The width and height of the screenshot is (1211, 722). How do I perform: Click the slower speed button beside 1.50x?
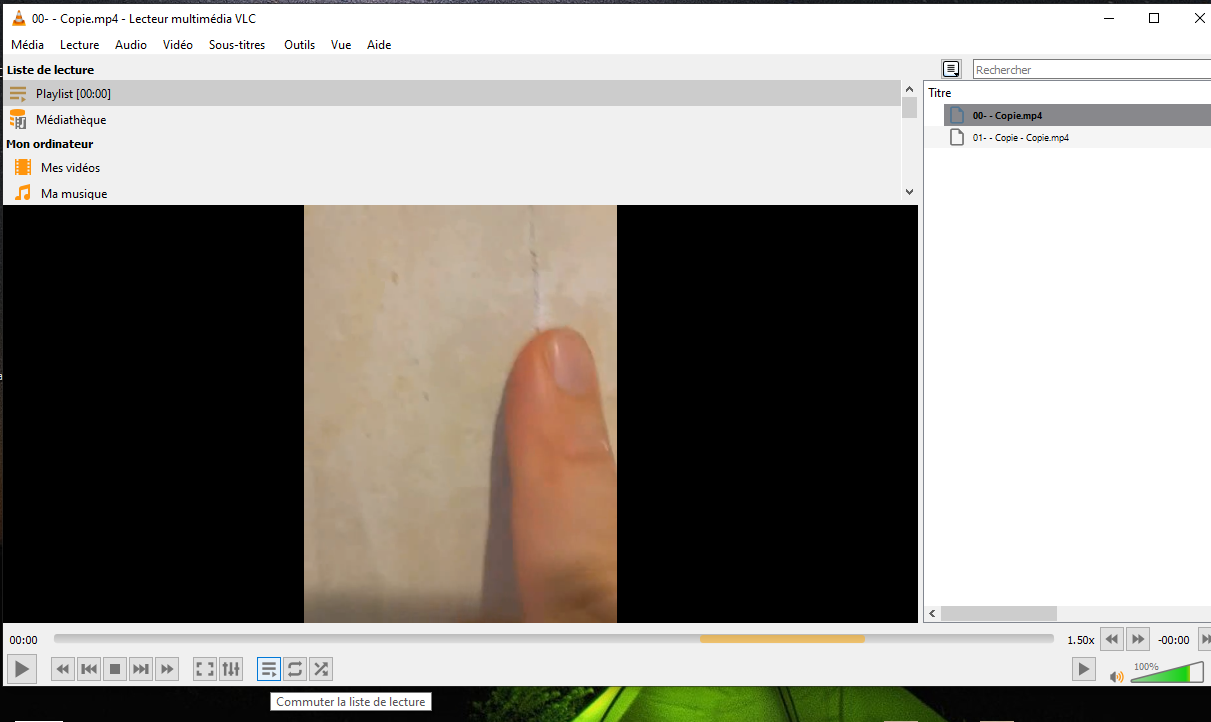(1112, 639)
